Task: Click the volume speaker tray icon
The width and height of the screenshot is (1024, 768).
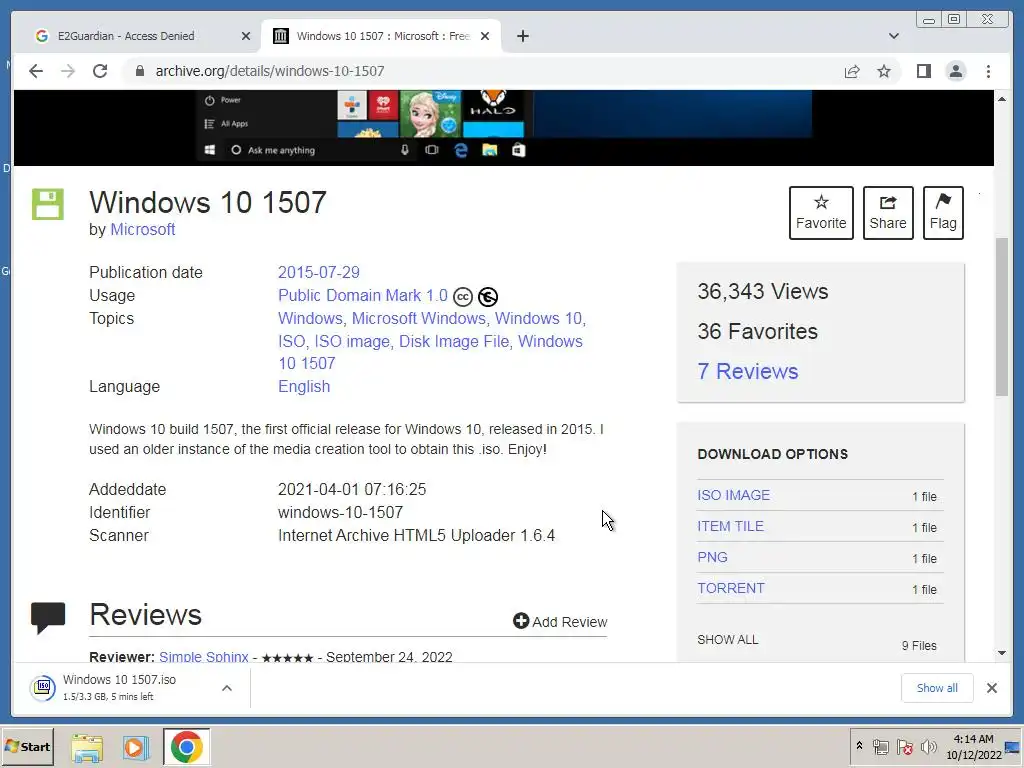Action: [x=928, y=747]
